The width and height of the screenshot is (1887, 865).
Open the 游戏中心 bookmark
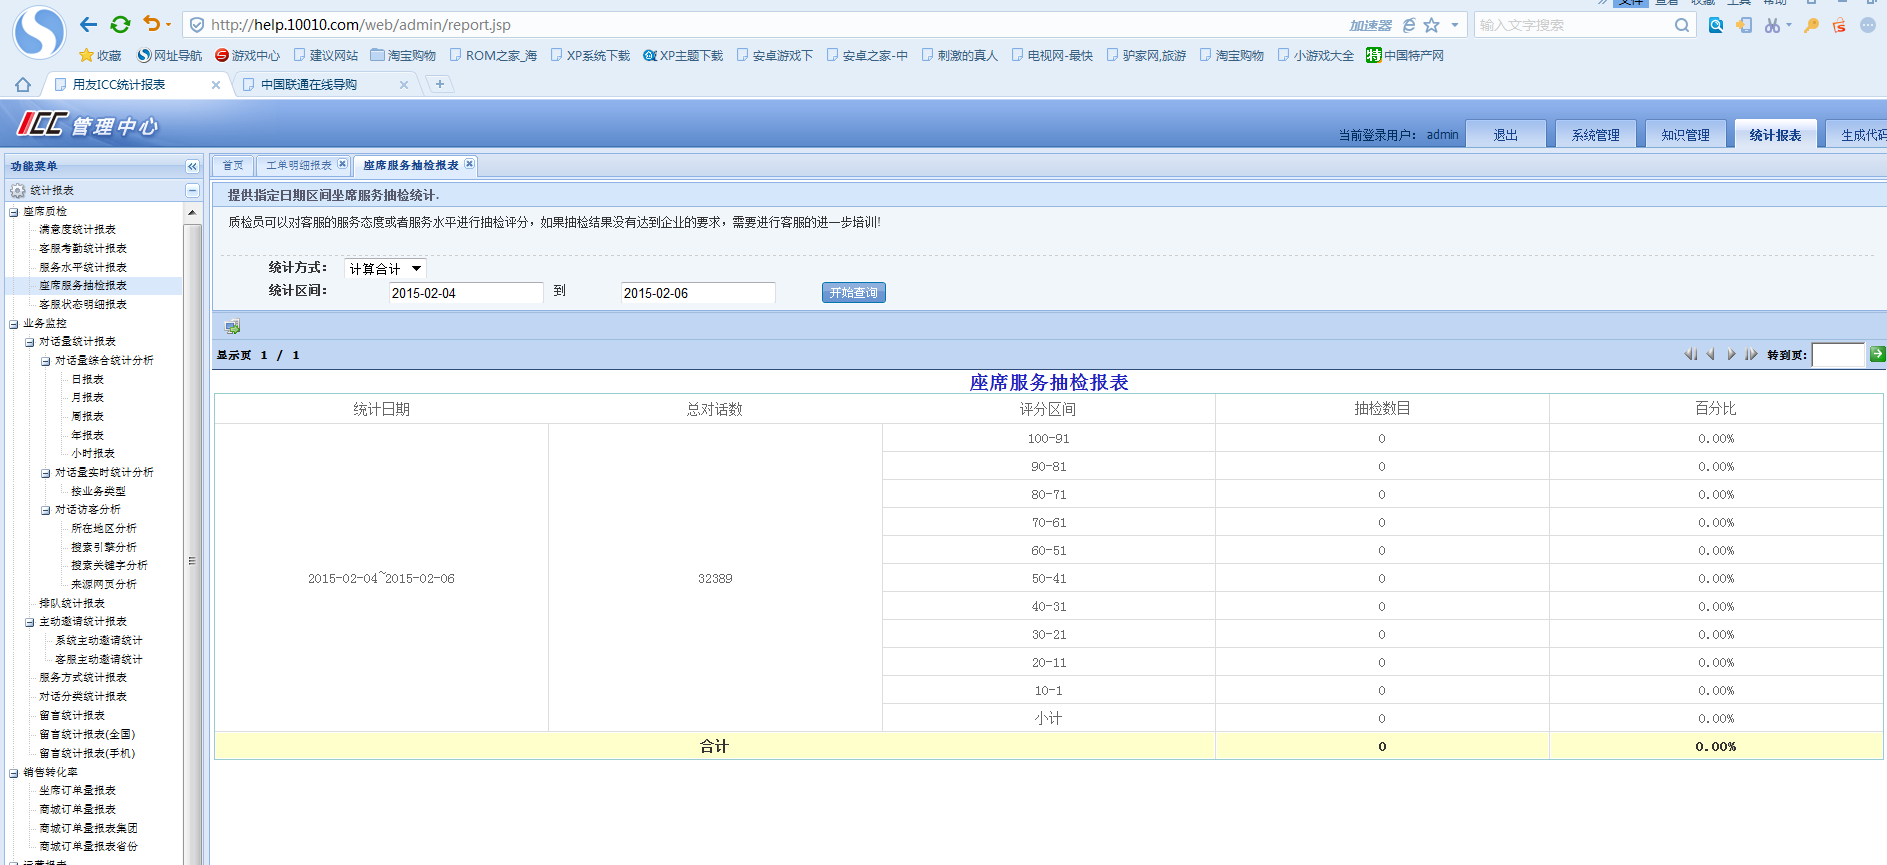[x=247, y=55]
